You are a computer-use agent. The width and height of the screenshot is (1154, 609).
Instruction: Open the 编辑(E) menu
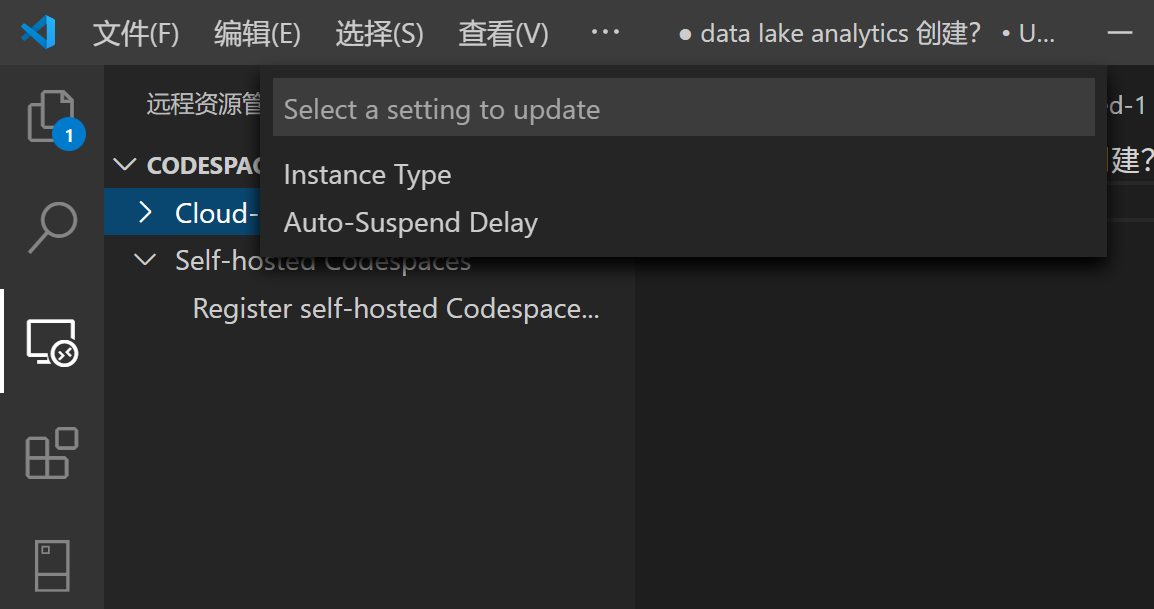coord(257,32)
